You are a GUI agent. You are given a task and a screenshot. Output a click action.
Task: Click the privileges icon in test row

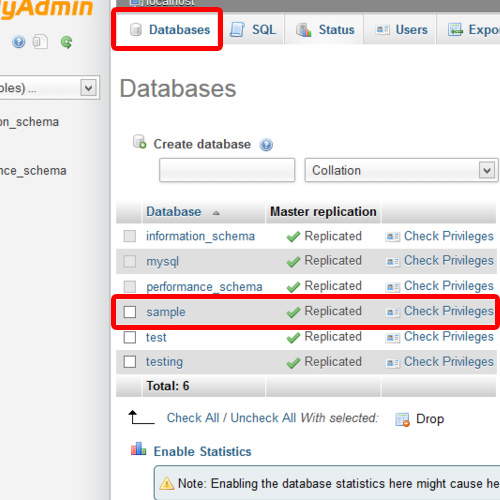pyautogui.click(x=392, y=338)
